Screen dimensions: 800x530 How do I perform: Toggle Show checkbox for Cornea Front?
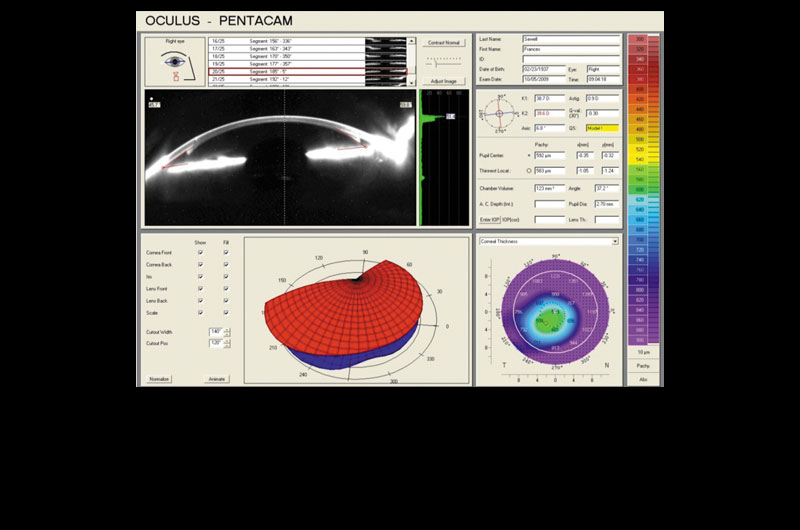[200, 253]
